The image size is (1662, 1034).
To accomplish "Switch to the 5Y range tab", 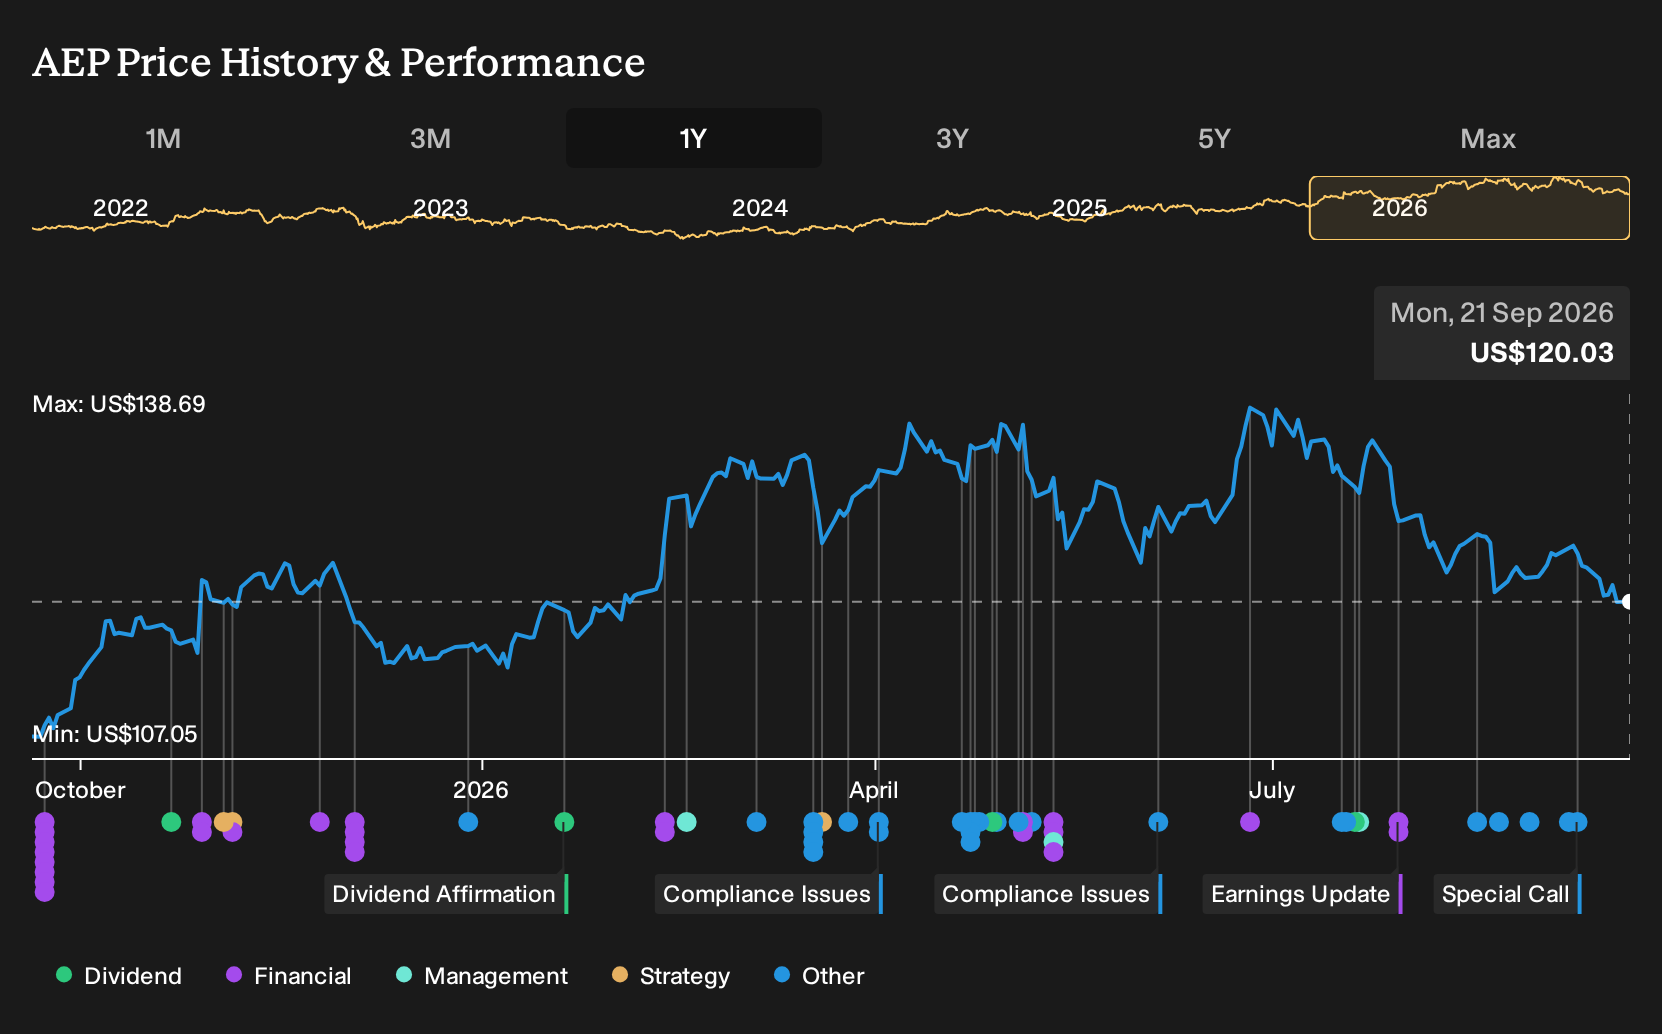I will (x=1214, y=138).
